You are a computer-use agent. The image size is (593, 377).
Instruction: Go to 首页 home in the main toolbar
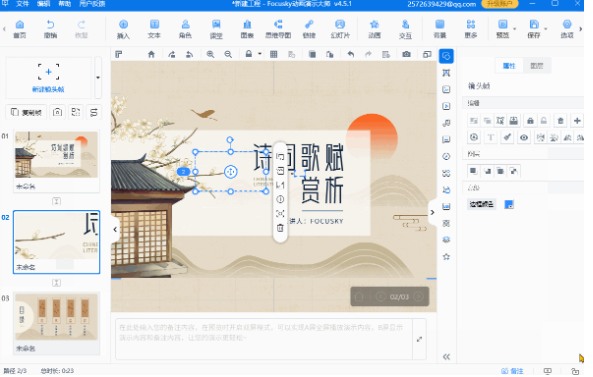(20, 29)
